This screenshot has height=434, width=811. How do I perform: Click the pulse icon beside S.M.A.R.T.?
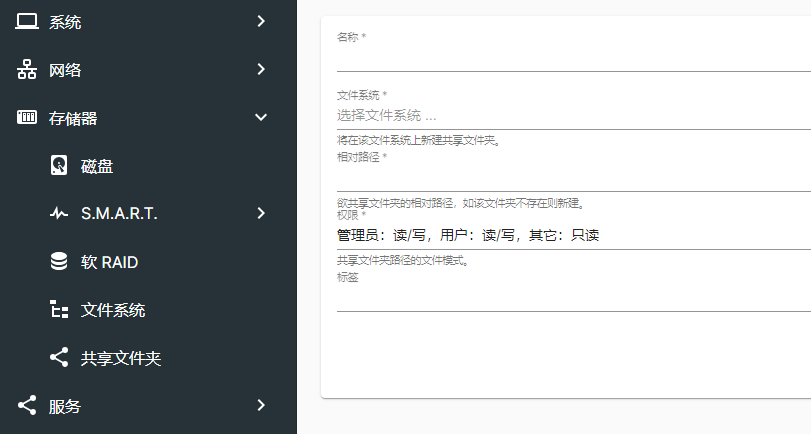pos(59,213)
